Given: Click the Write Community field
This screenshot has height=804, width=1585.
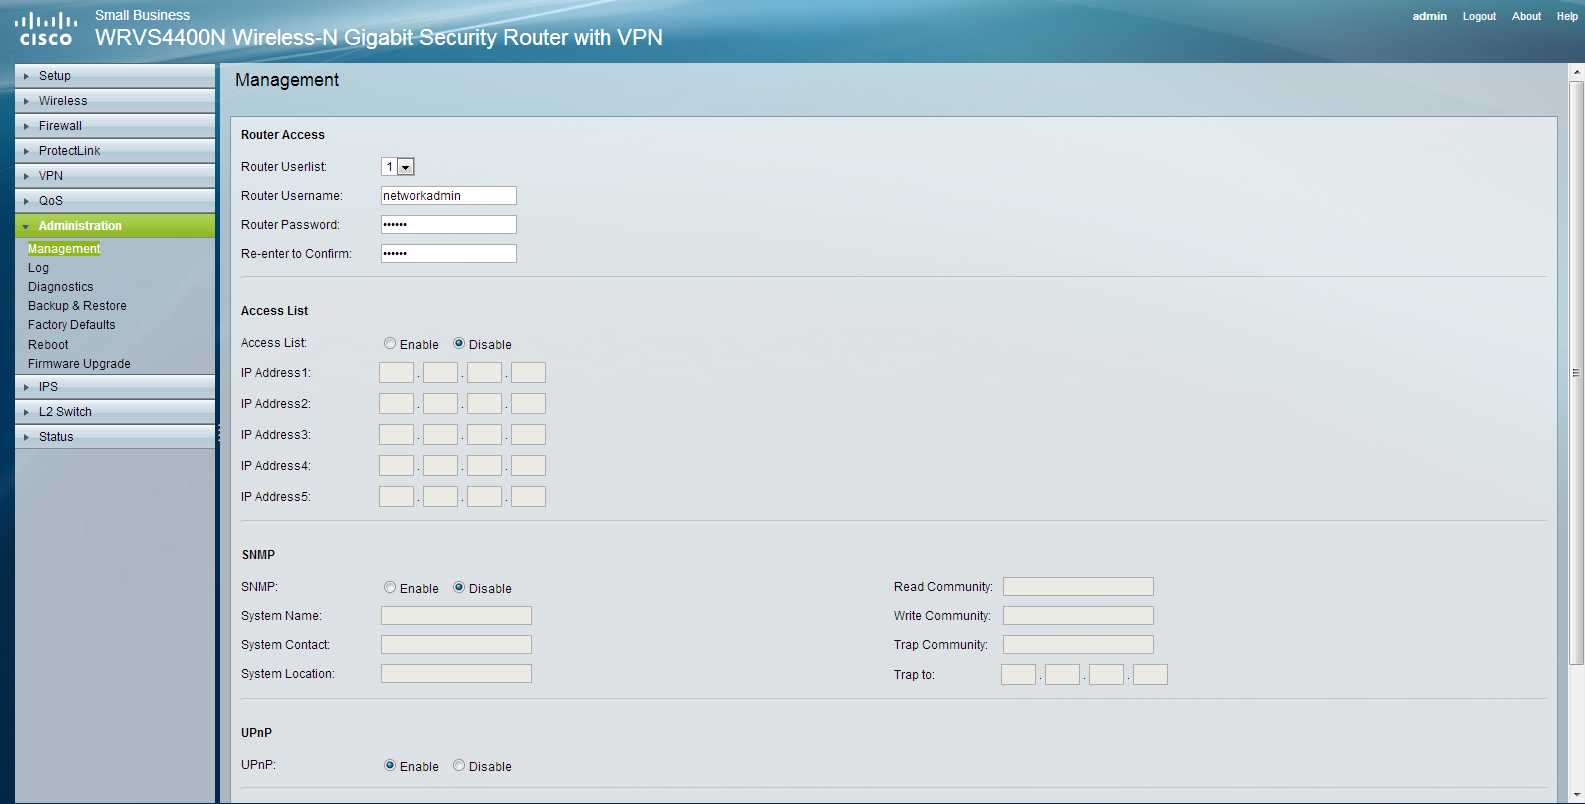Looking at the screenshot, I should point(1078,616).
